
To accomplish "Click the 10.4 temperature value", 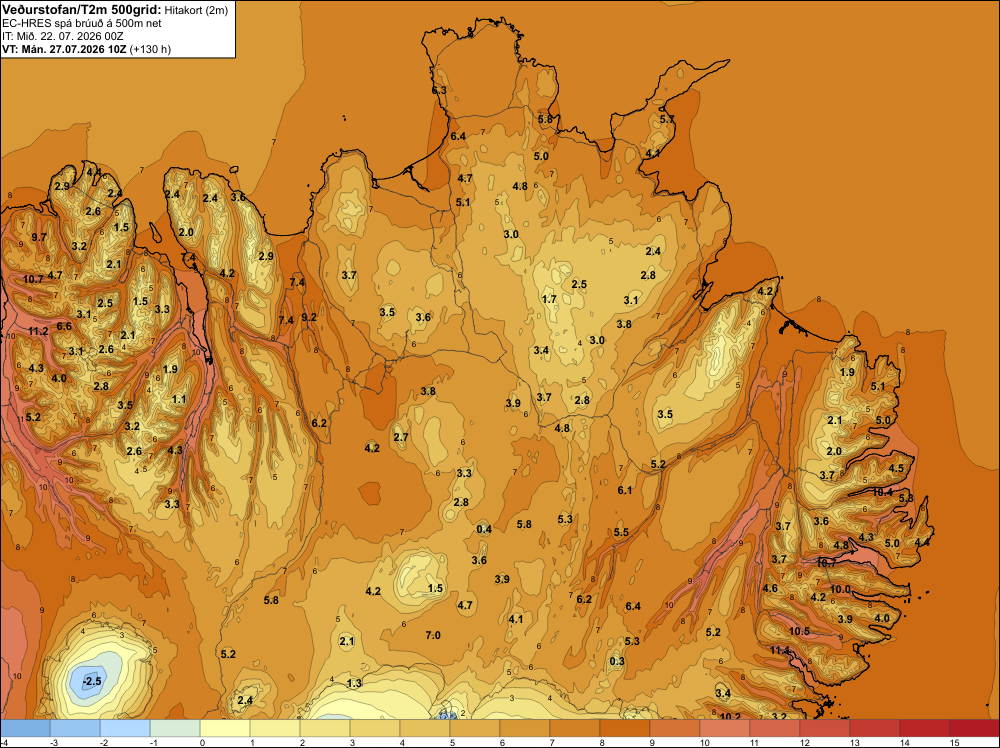I will click(x=883, y=492).
